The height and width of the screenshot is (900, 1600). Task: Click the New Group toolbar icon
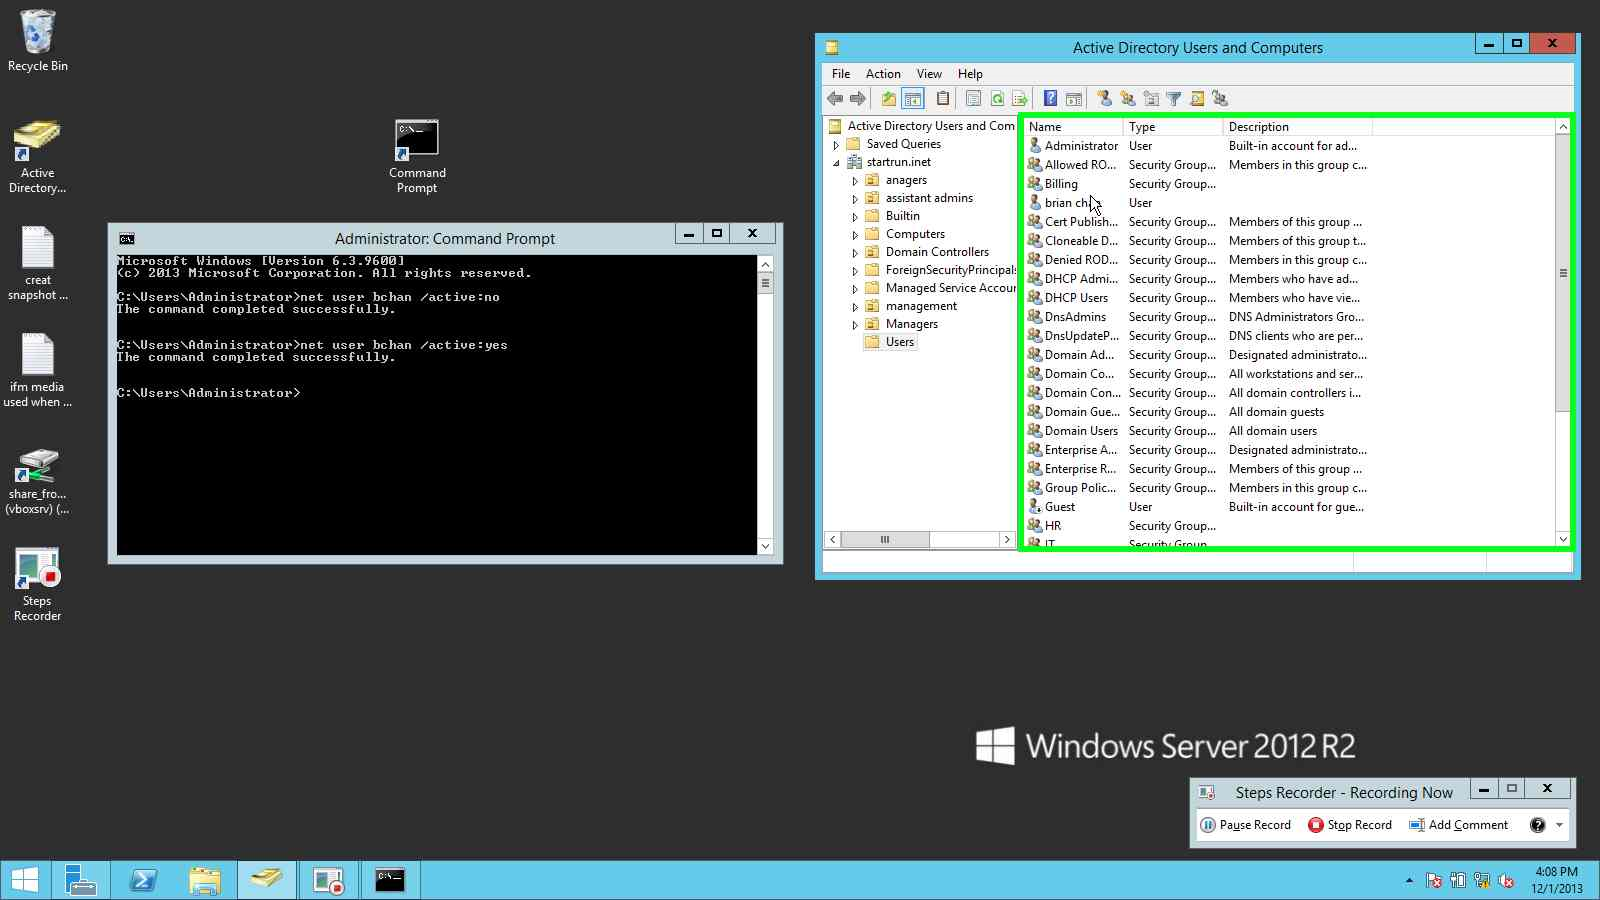click(x=1128, y=98)
